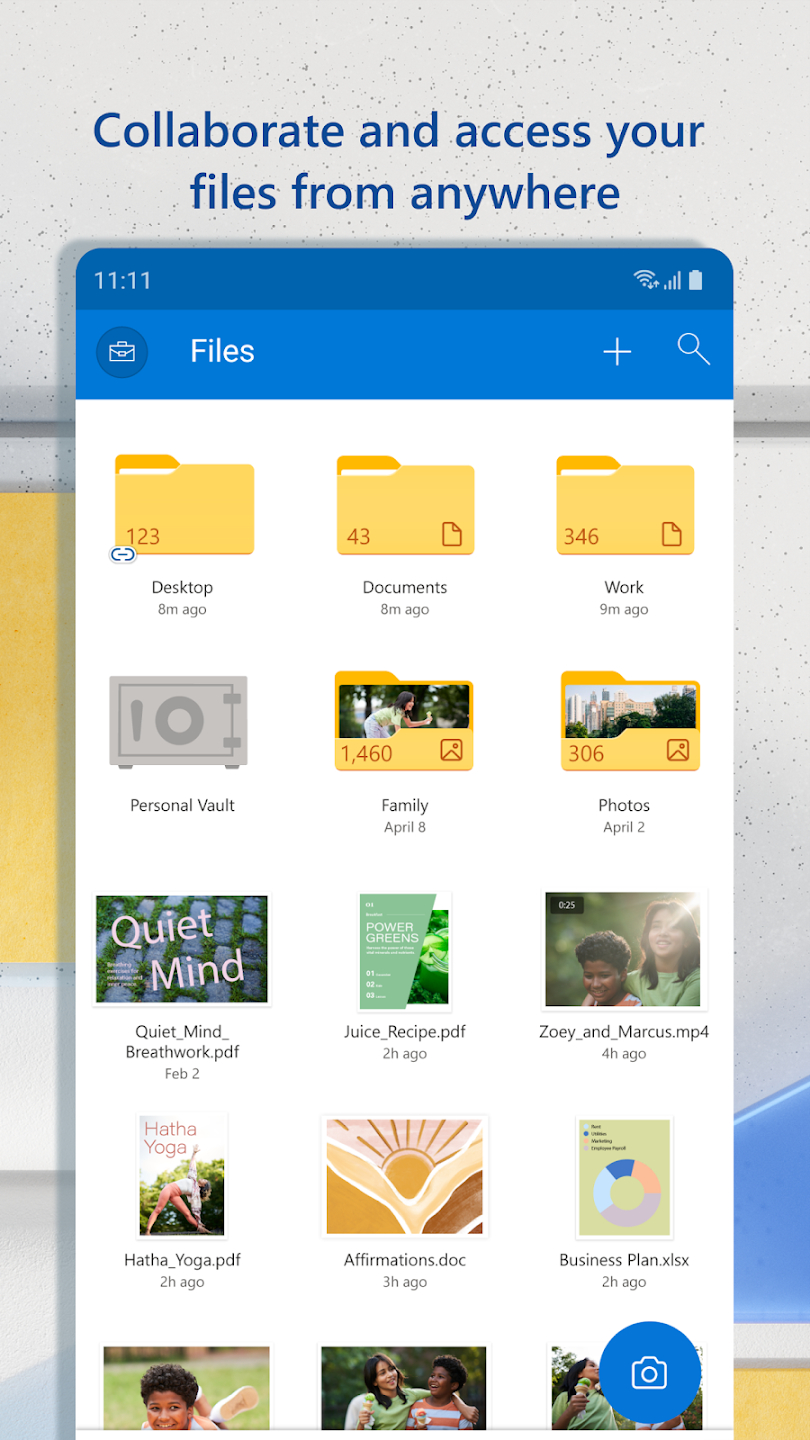Tap the blue camera upload button
This screenshot has height=1440, width=810.
click(x=649, y=1373)
